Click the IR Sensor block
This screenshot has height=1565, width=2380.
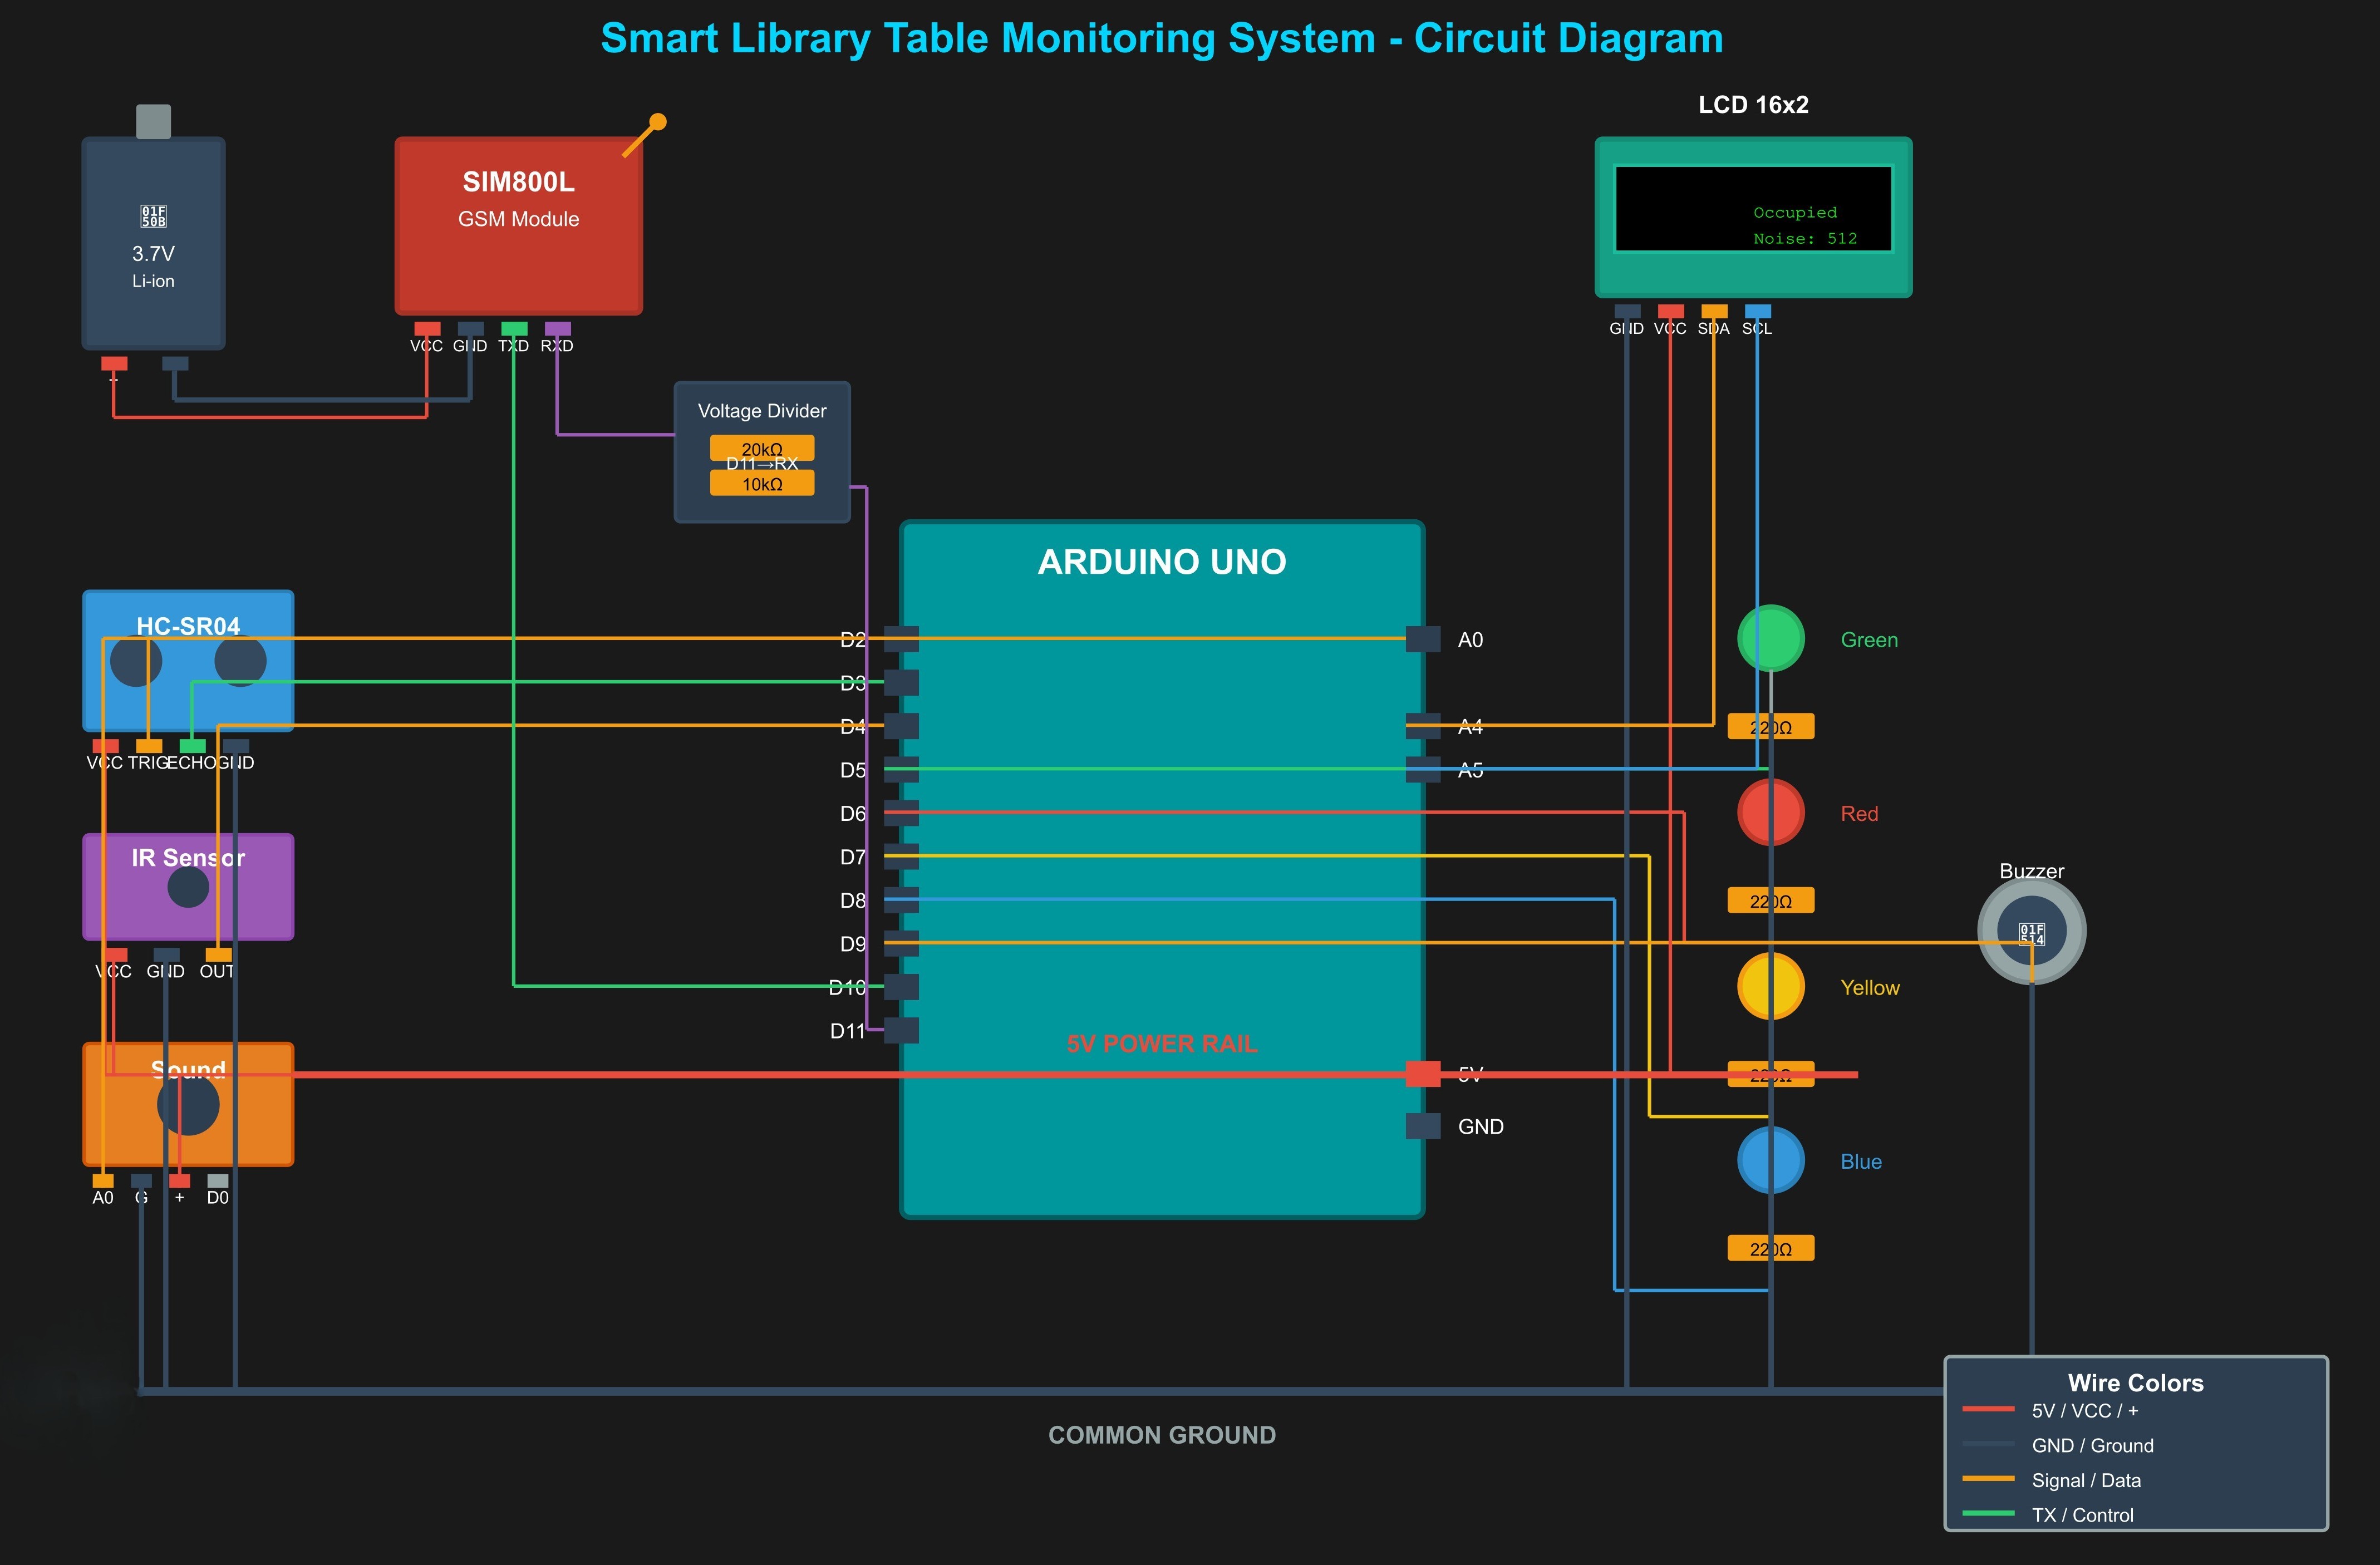click(x=188, y=885)
